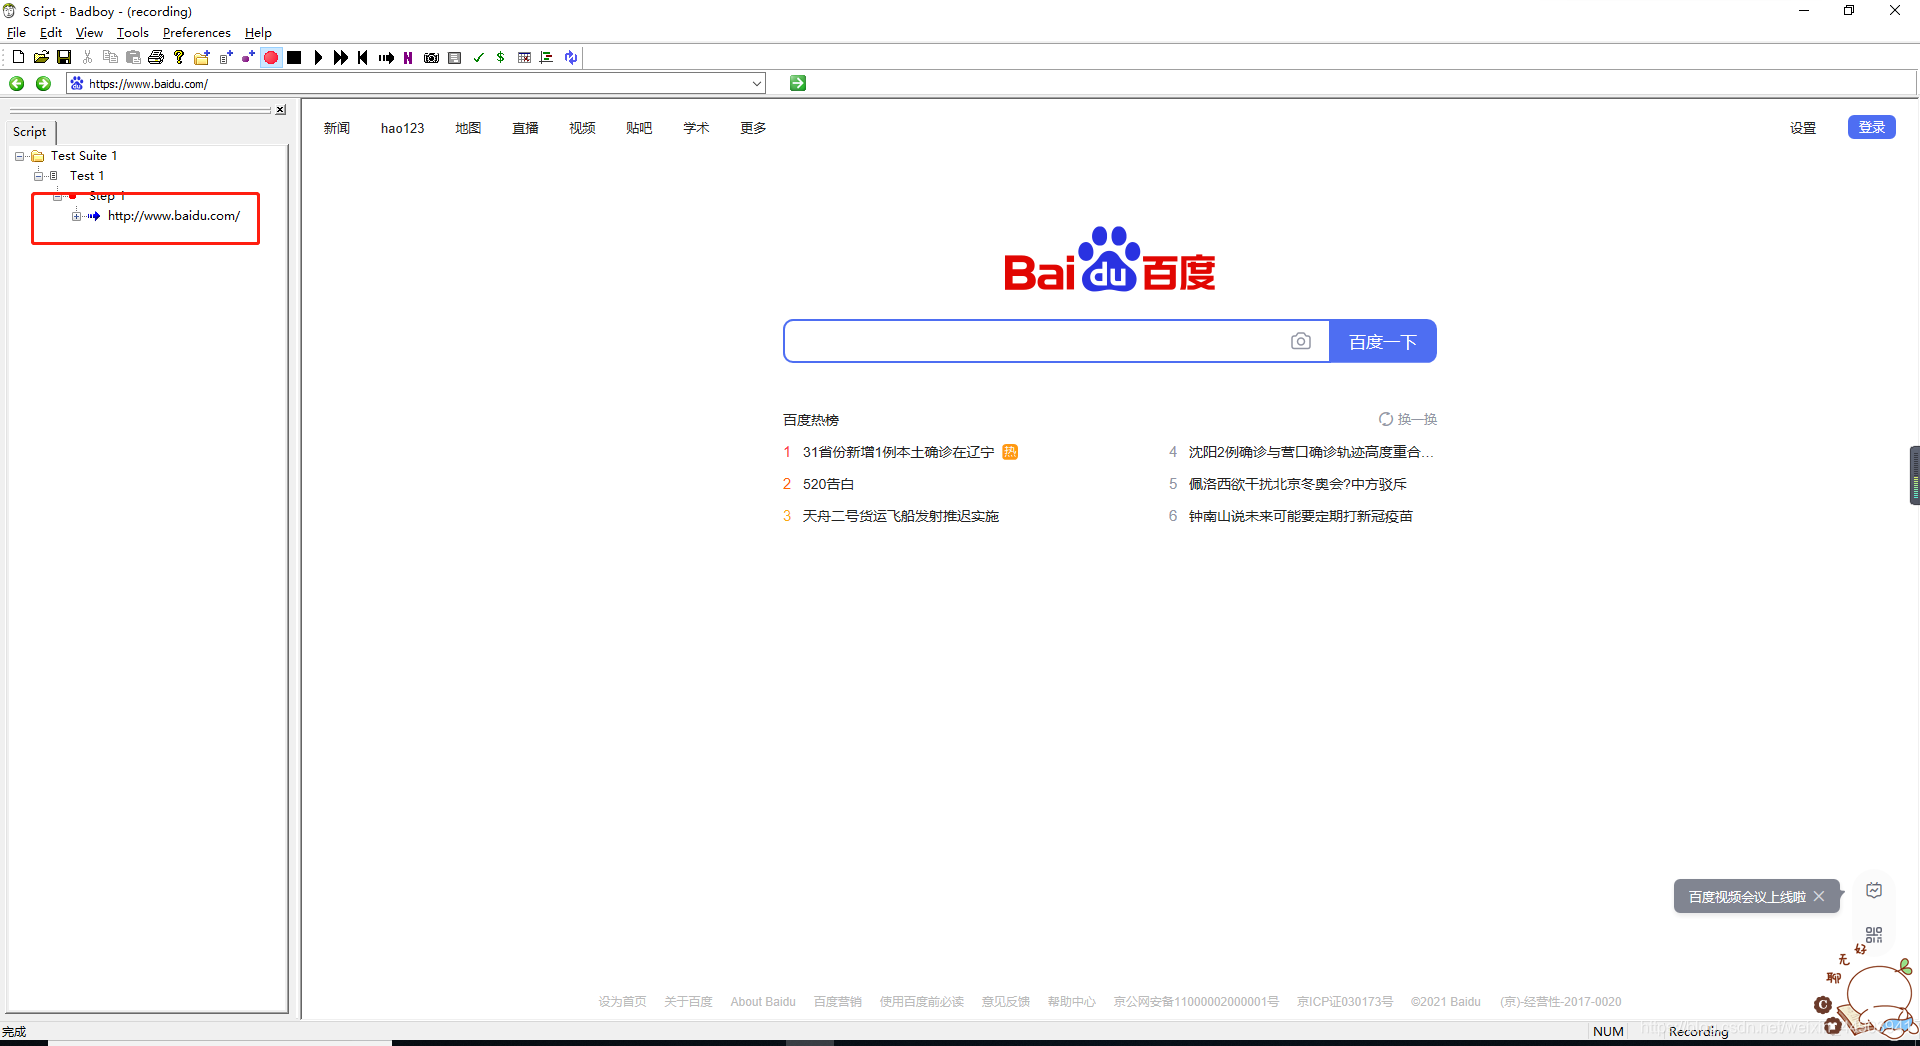Collapse the Test Suite 1 node
Viewport: 1920px width, 1046px height.
20,156
